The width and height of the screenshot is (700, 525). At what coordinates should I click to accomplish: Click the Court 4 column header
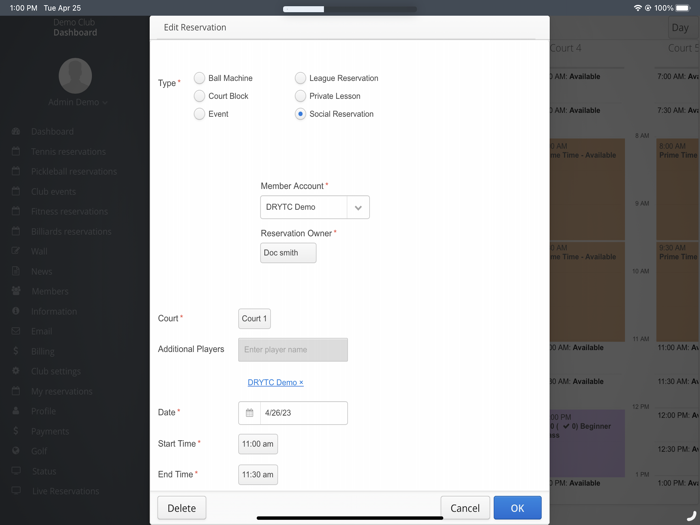tap(565, 48)
